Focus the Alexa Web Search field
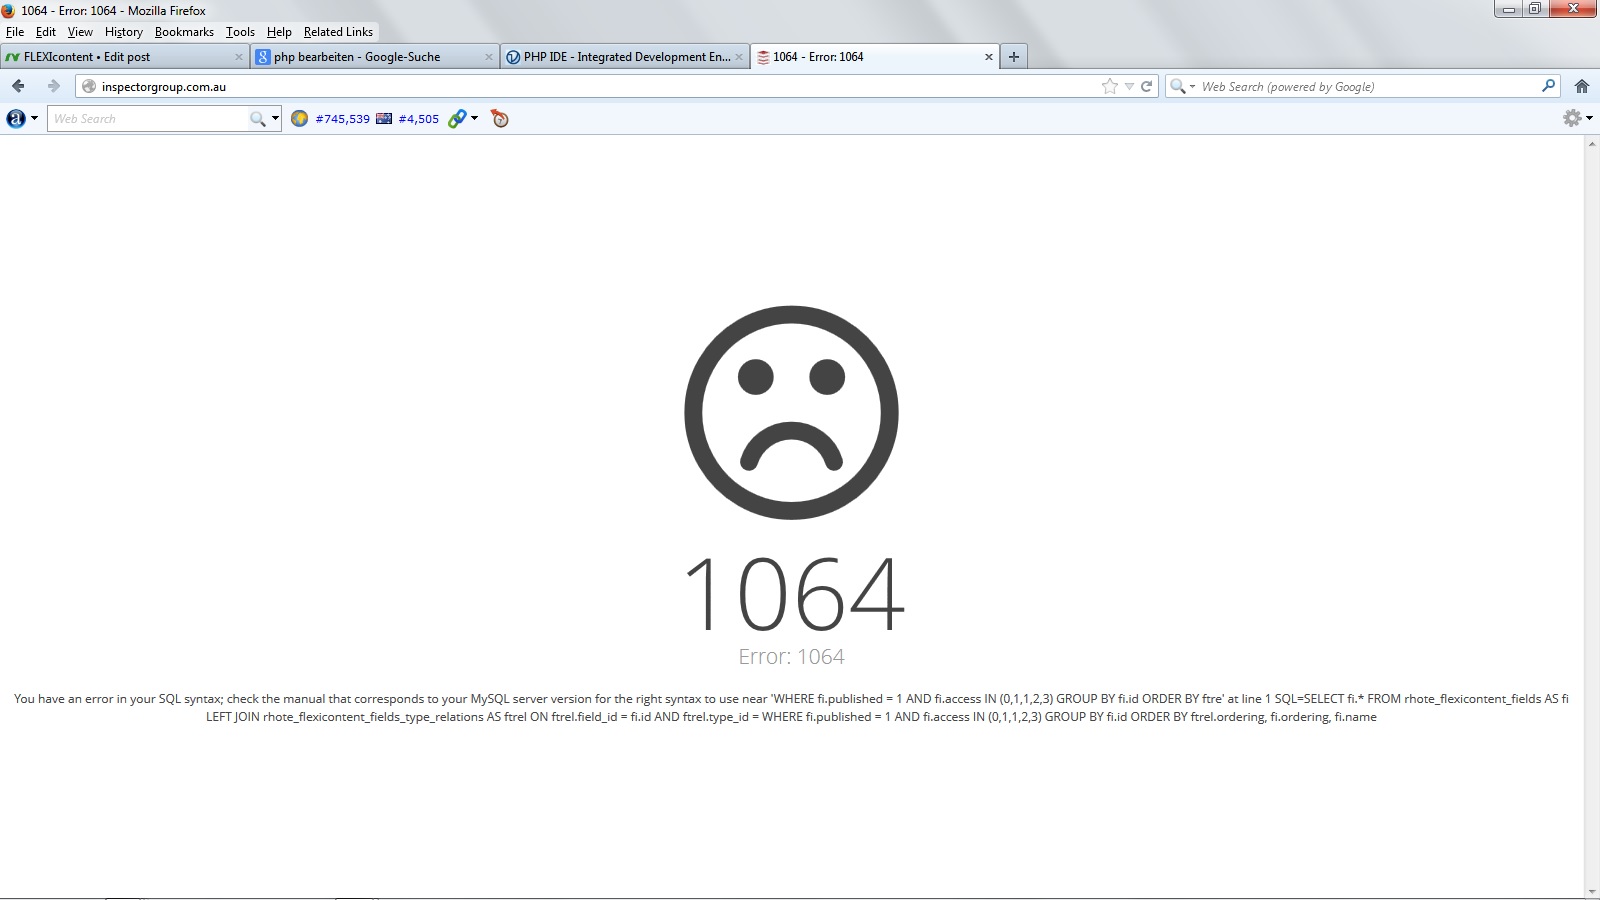This screenshot has width=1600, height=900. (150, 119)
